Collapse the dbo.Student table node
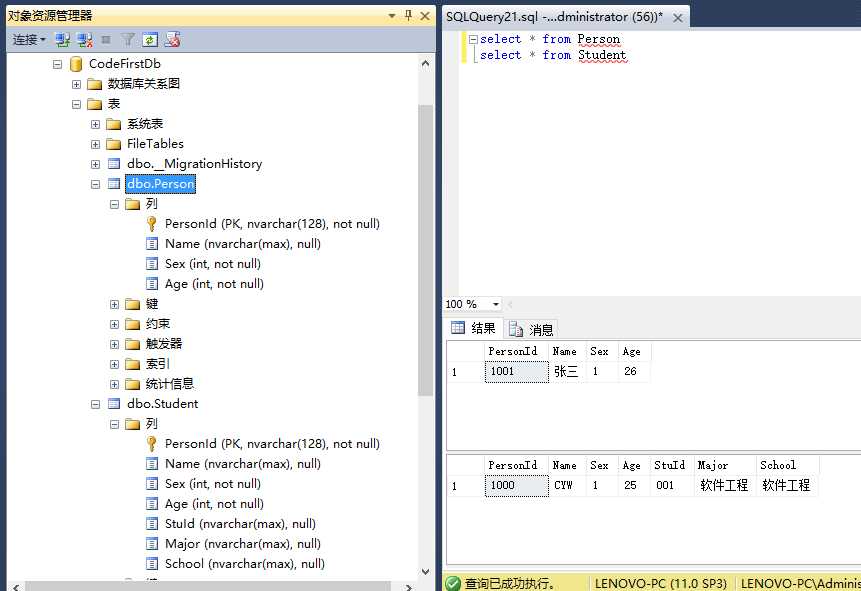The width and height of the screenshot is (861, 591). tap(96, 404)
